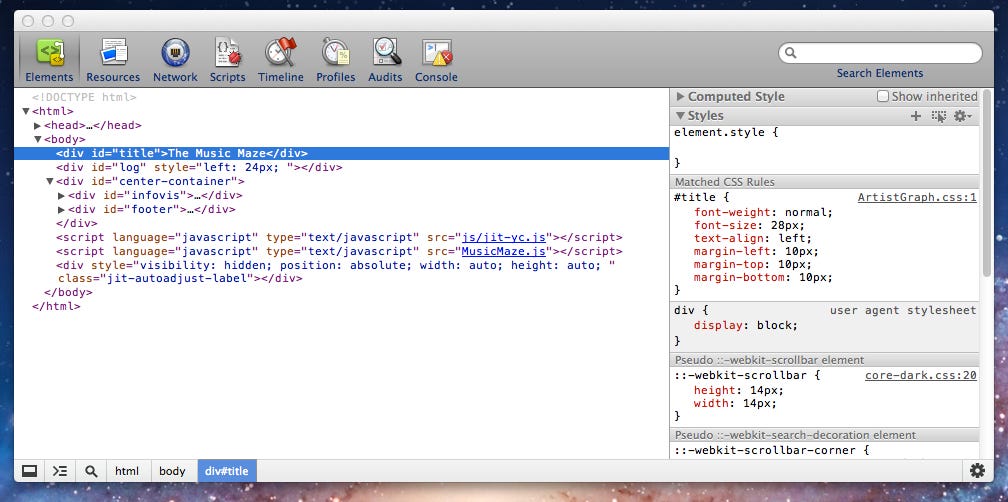Screen dimensions: 1008x502
Task: Collapse the body node
Action: (38, 139)
